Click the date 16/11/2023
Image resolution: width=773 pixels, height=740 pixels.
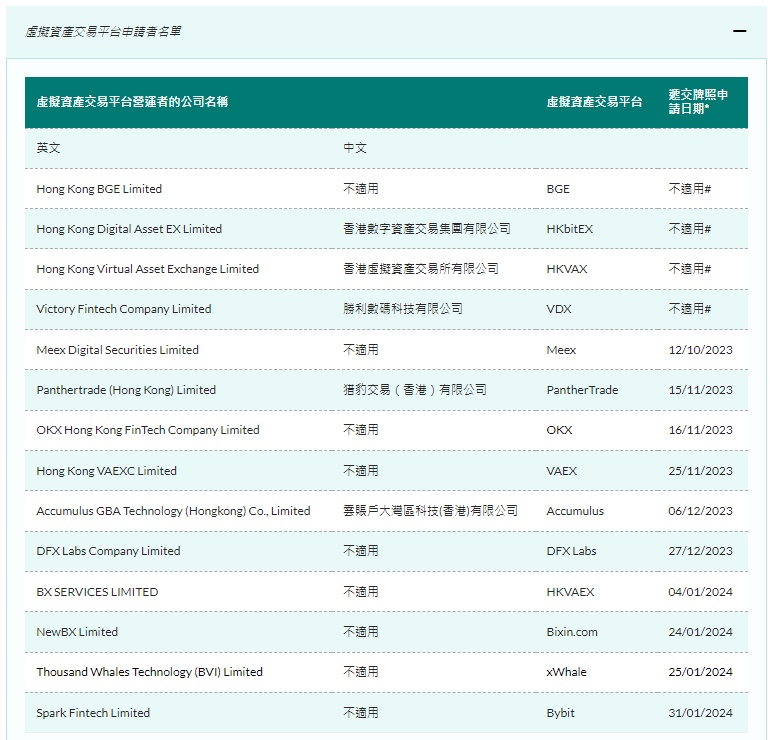pyautogui.click(x=701, y=430)
